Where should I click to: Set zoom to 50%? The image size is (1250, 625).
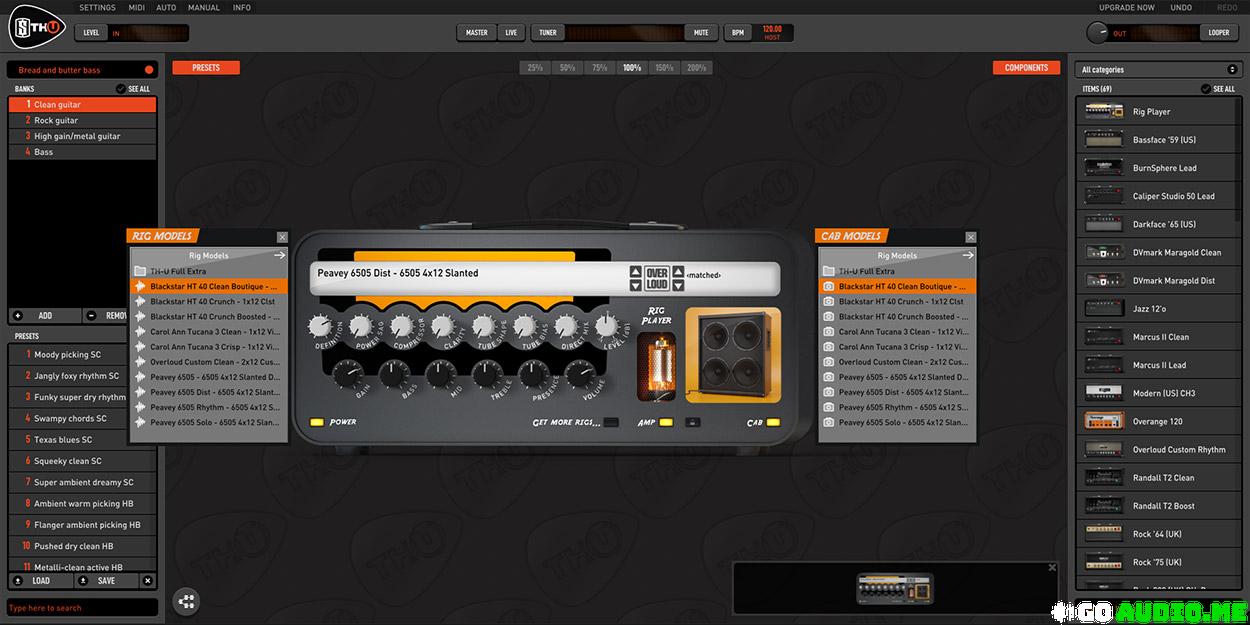coord(567,68)
